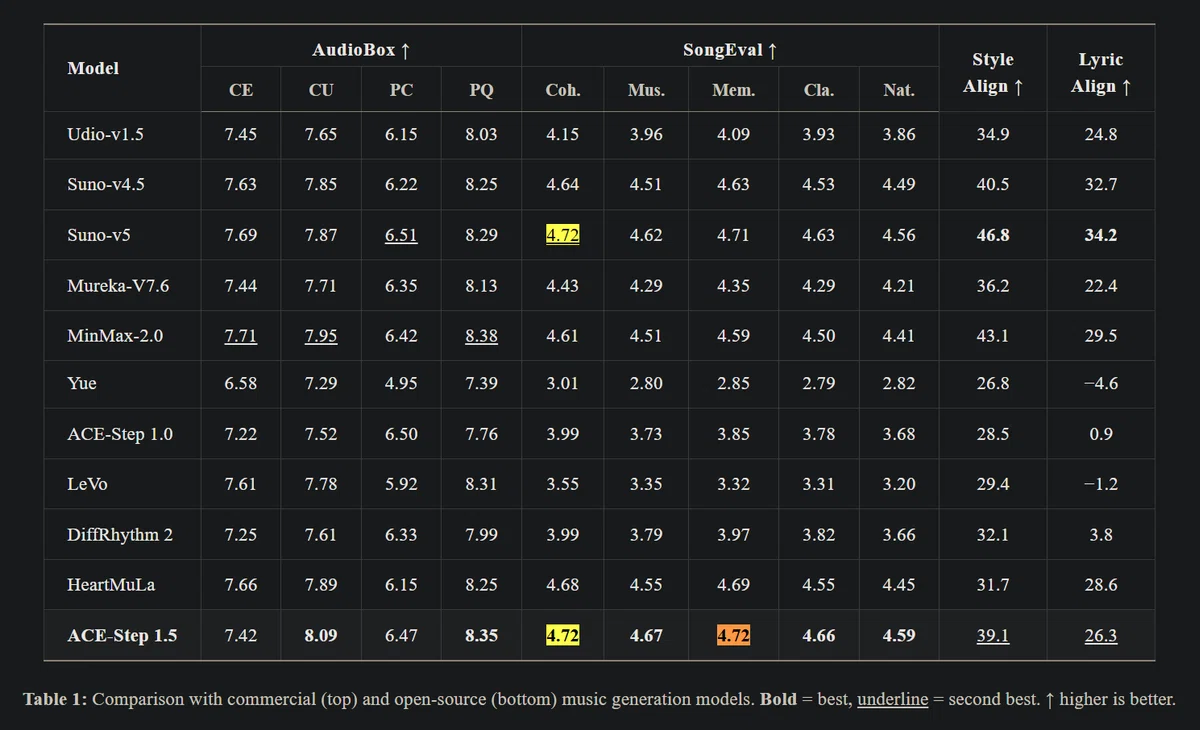This screenshot has width=1200, height=730.
Task: Click the underlined 6.51 PC value for Suno-v5
Action: (401, 235)
